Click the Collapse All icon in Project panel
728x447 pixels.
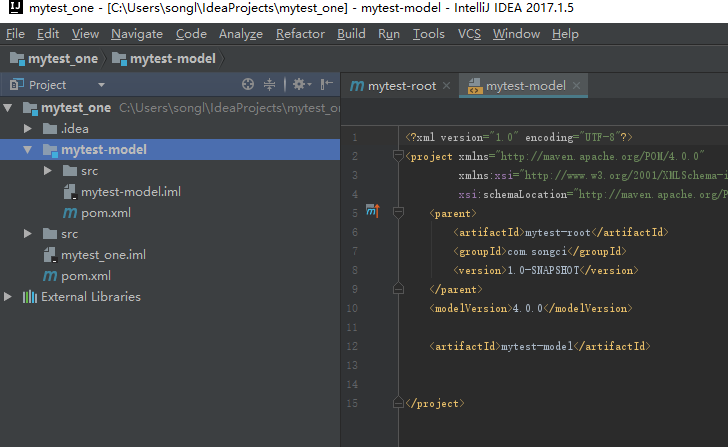270,85
